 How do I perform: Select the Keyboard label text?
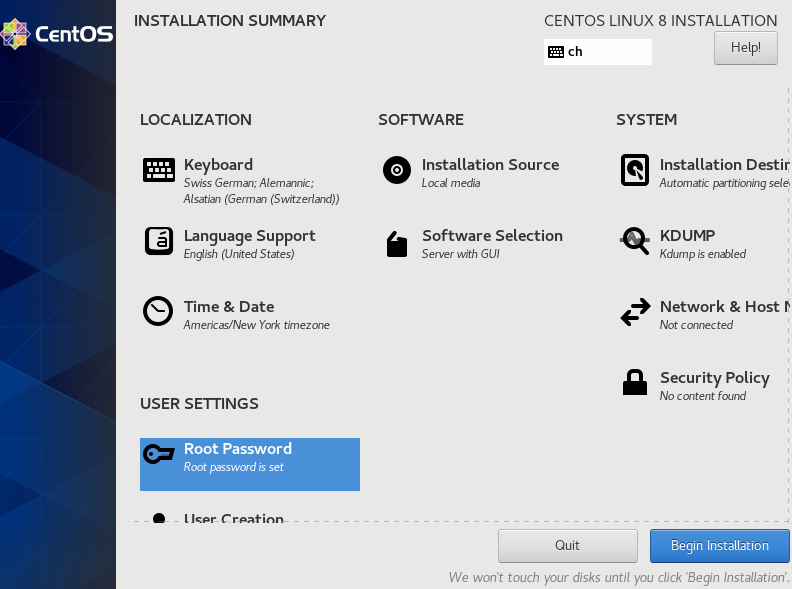pos(218,165)
